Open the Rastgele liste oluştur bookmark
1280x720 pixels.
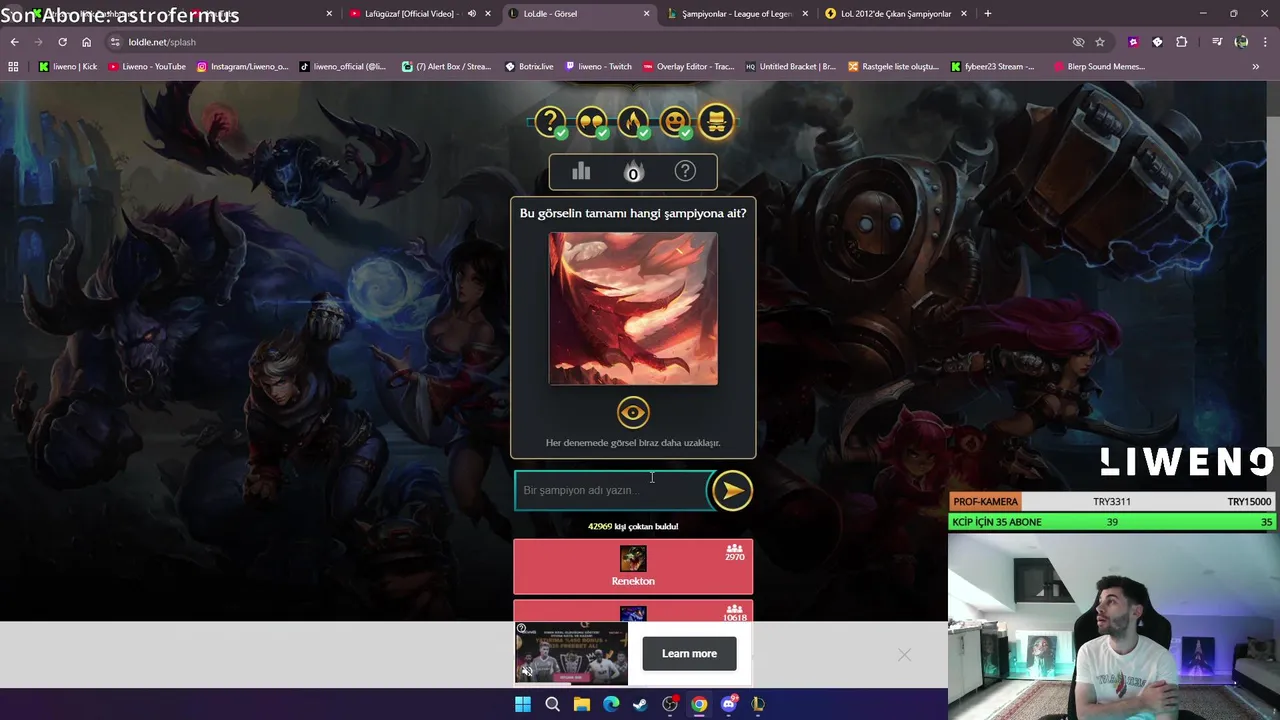[893, 67]
